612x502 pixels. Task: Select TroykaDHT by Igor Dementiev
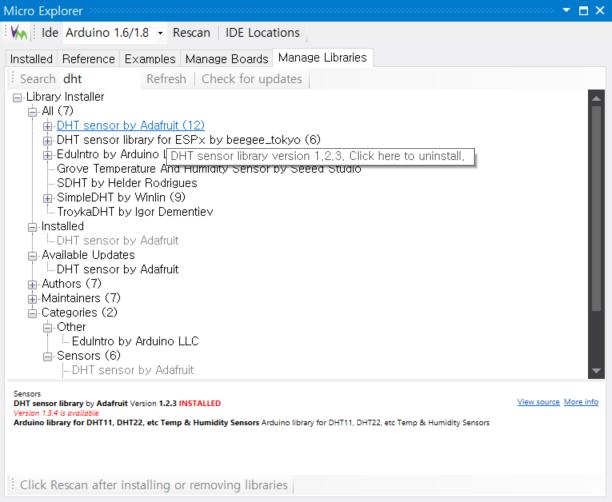135,212
